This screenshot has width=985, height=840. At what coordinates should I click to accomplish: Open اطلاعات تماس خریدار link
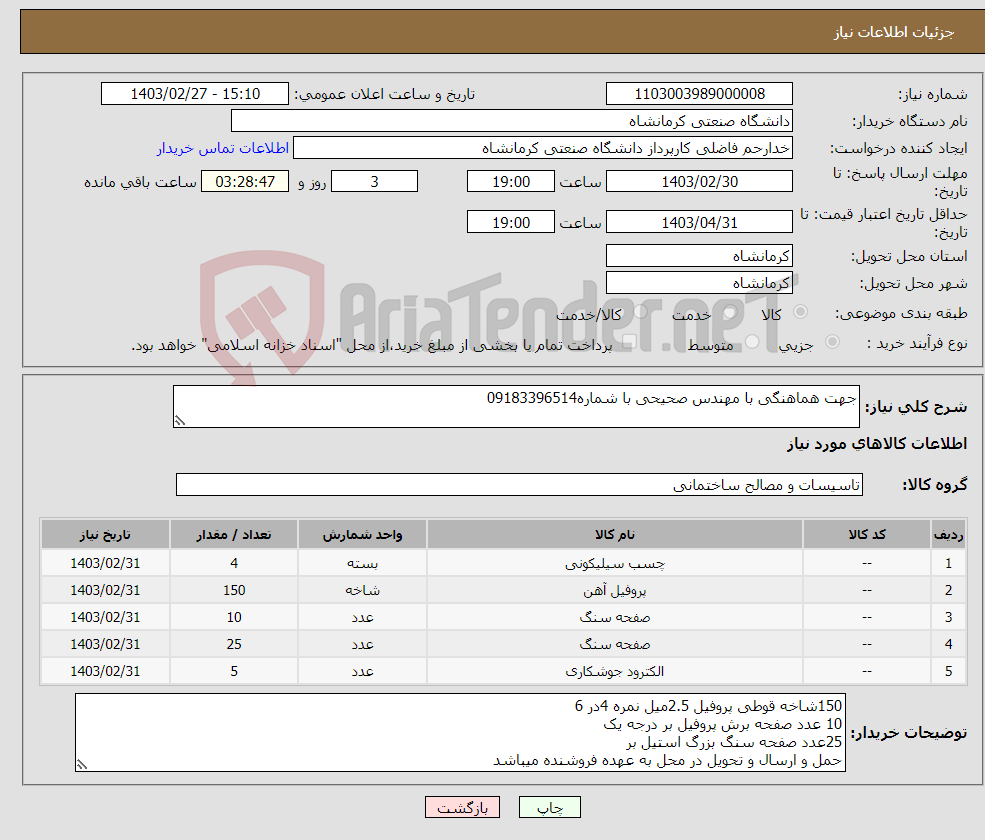click(223, 148)
